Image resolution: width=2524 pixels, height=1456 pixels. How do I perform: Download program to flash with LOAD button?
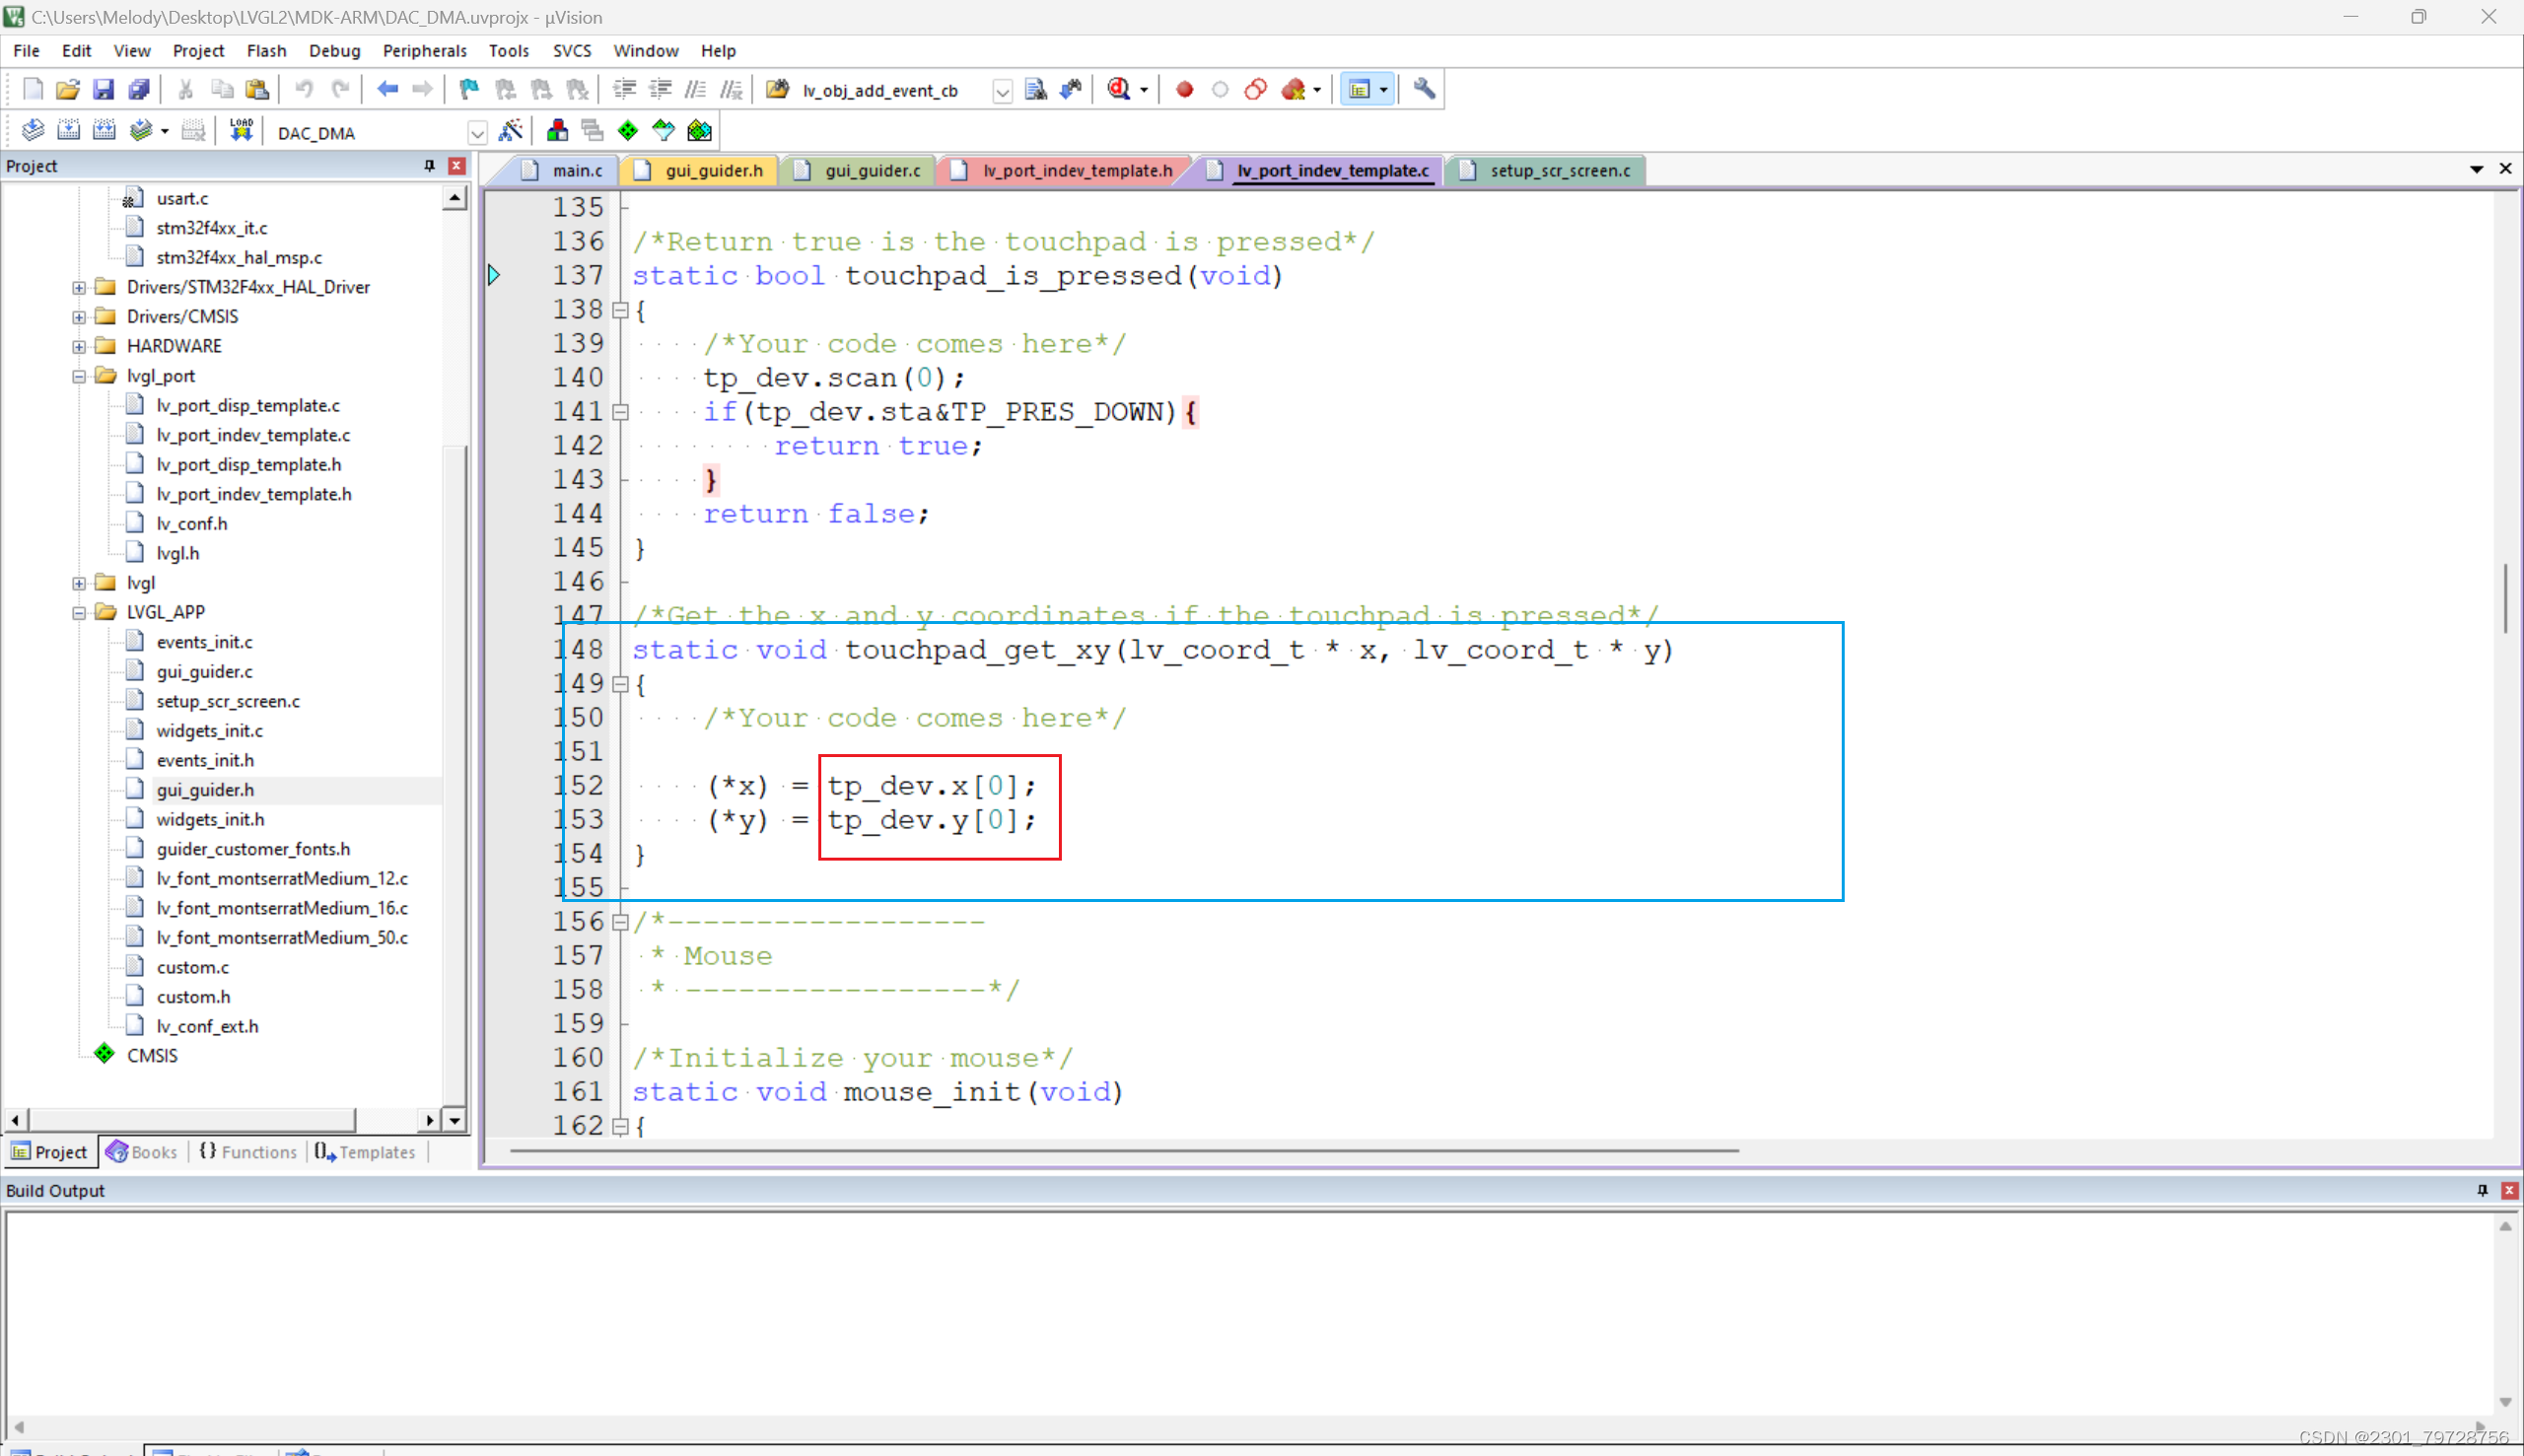click(x=240, y=130)
